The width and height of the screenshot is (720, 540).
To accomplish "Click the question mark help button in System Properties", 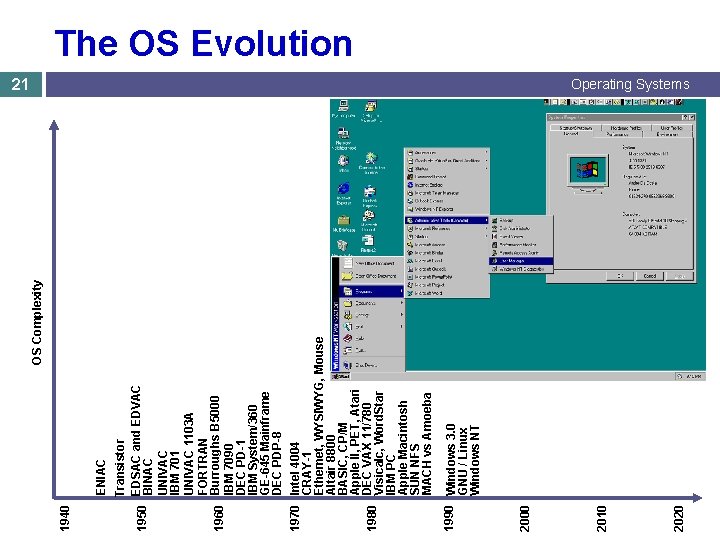I will (x=685, y=118).
